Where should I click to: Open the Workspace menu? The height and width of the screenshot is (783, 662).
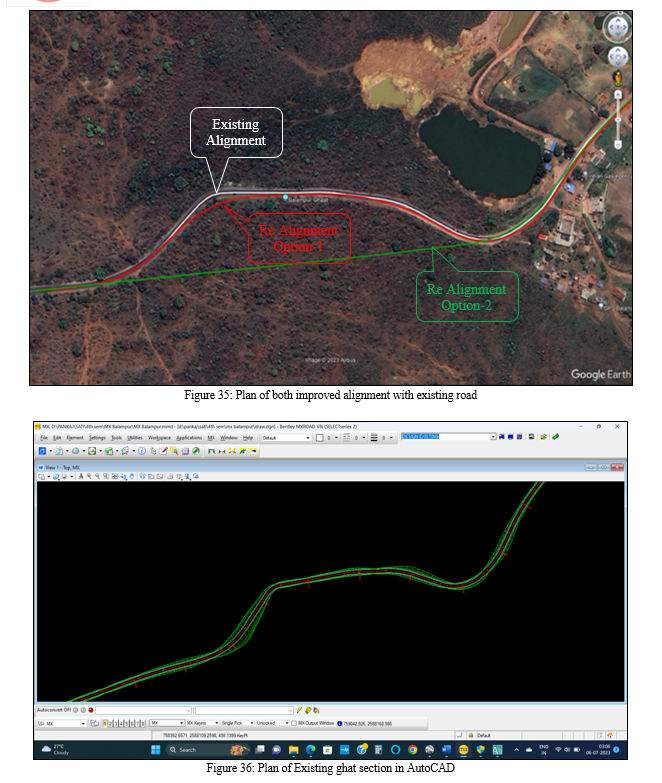point(159,438)
